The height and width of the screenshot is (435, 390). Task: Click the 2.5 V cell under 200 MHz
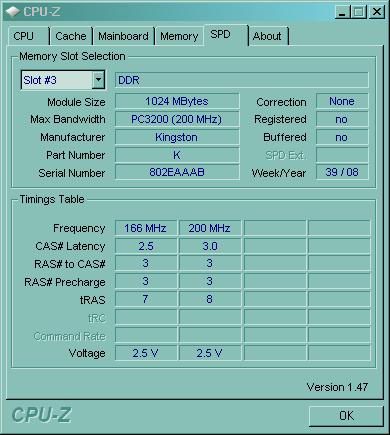(x=210, y=353)
